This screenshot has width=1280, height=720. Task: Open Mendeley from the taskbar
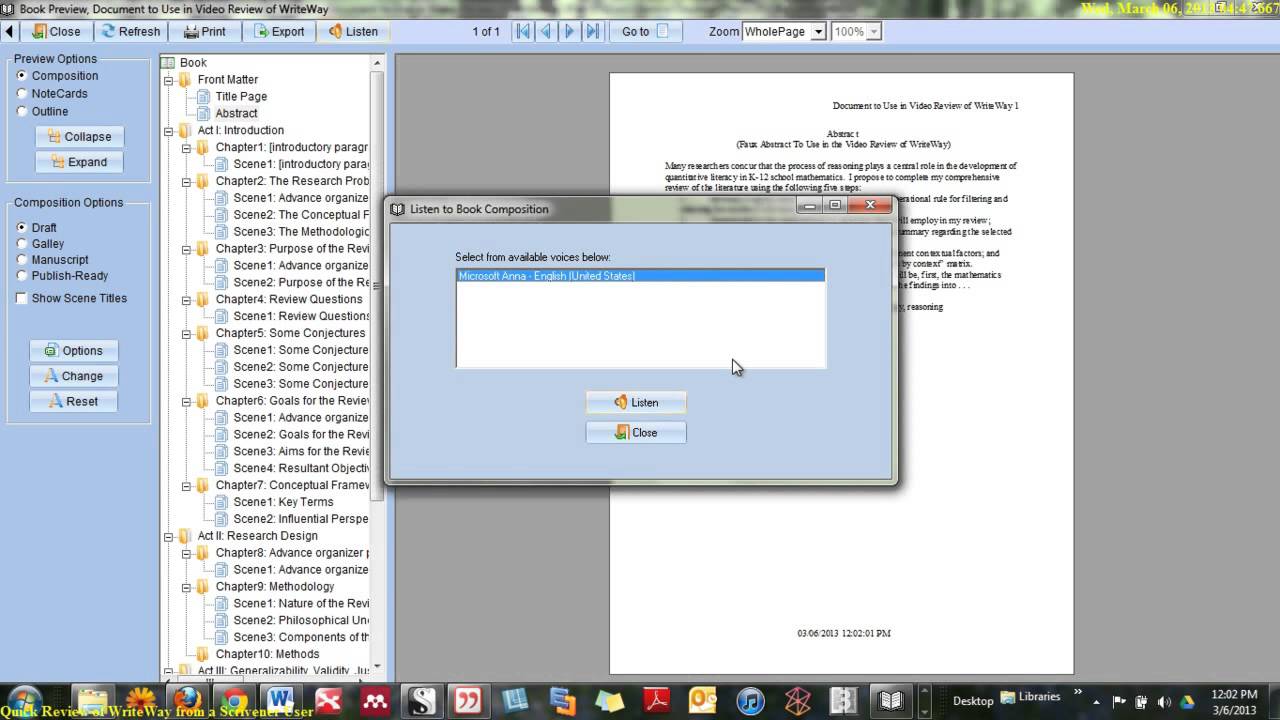pyautogui.click(x=375, y=701)
